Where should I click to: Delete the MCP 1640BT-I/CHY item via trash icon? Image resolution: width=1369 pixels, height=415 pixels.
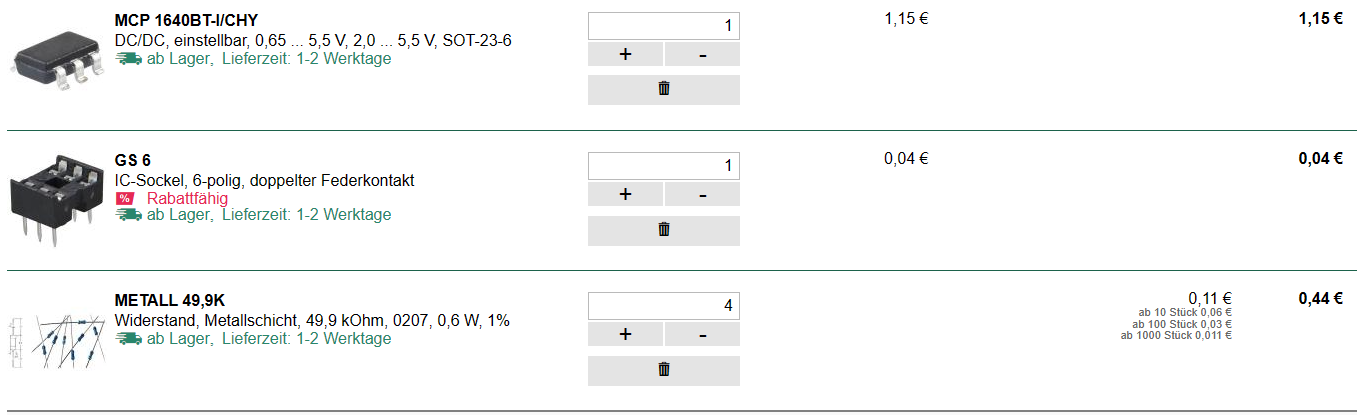click(x=663, y=89)
